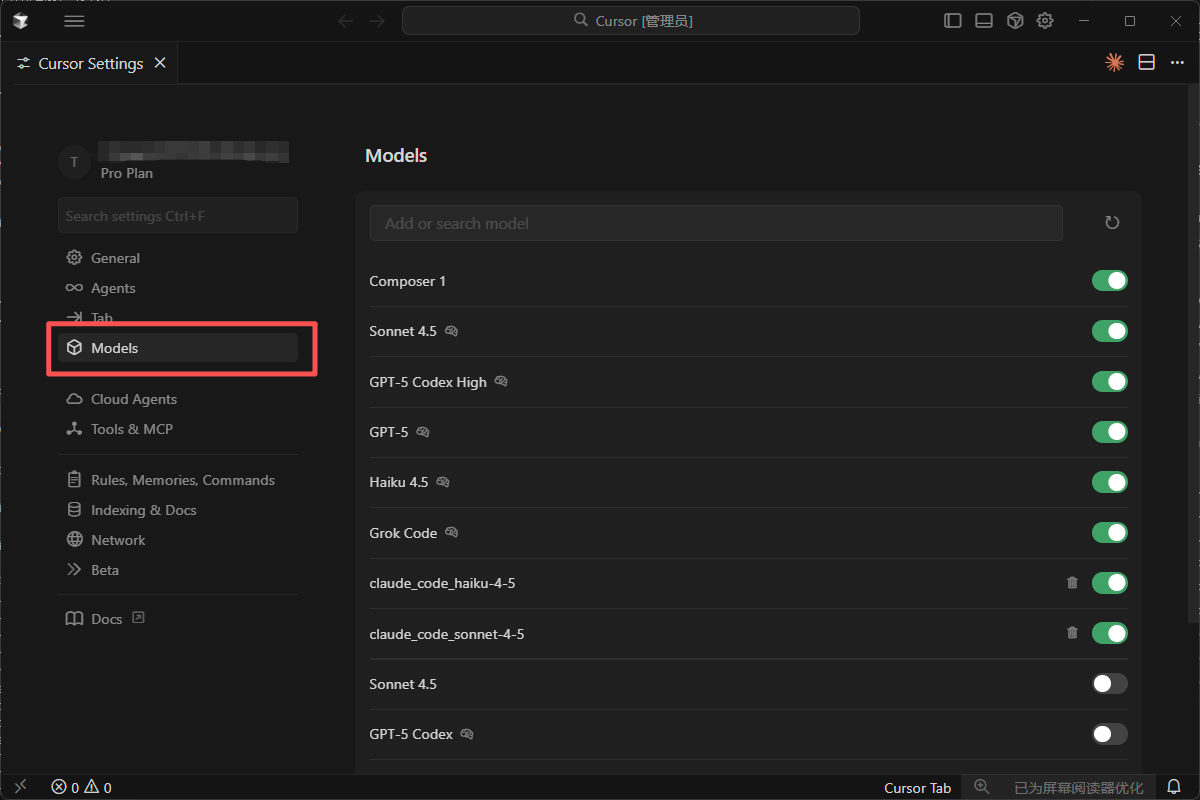Toggle the bottom panel layout icon

984,21
